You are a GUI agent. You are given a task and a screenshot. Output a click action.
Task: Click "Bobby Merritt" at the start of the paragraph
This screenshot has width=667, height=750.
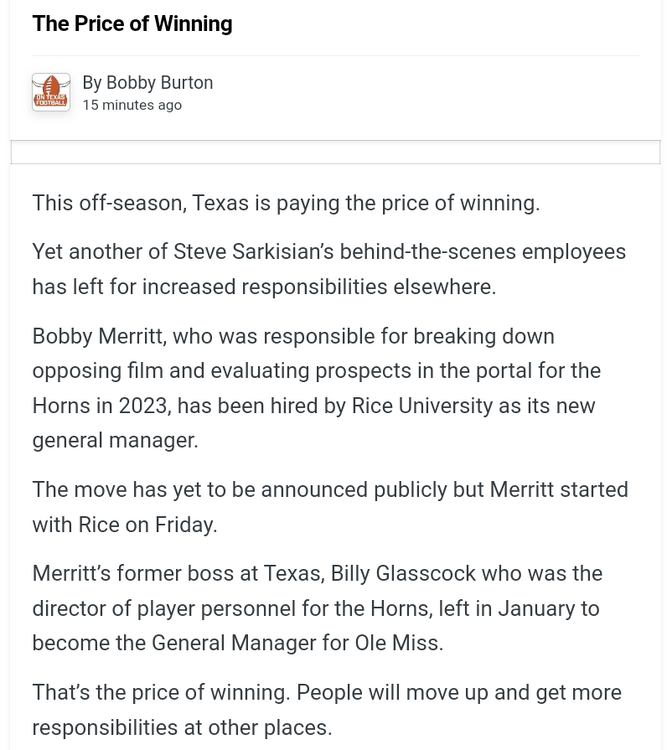coord(98,336)
